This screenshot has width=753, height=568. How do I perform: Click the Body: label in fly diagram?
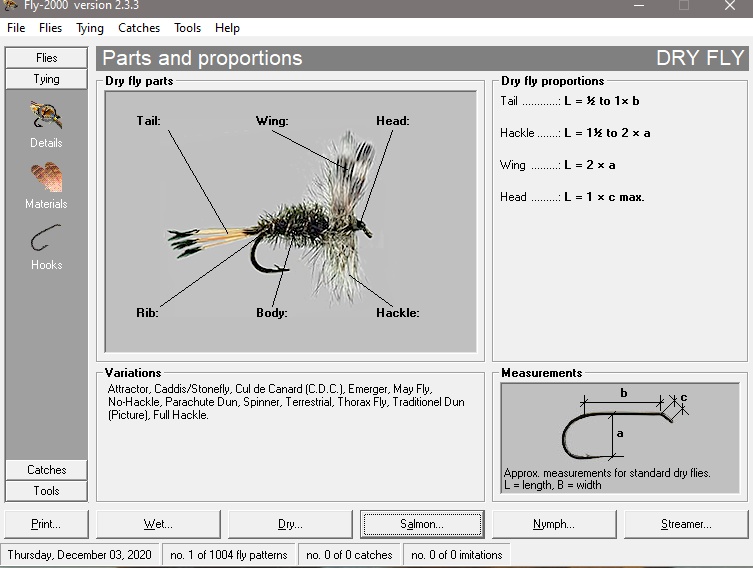pyautogui.click(x=272, y=313)
